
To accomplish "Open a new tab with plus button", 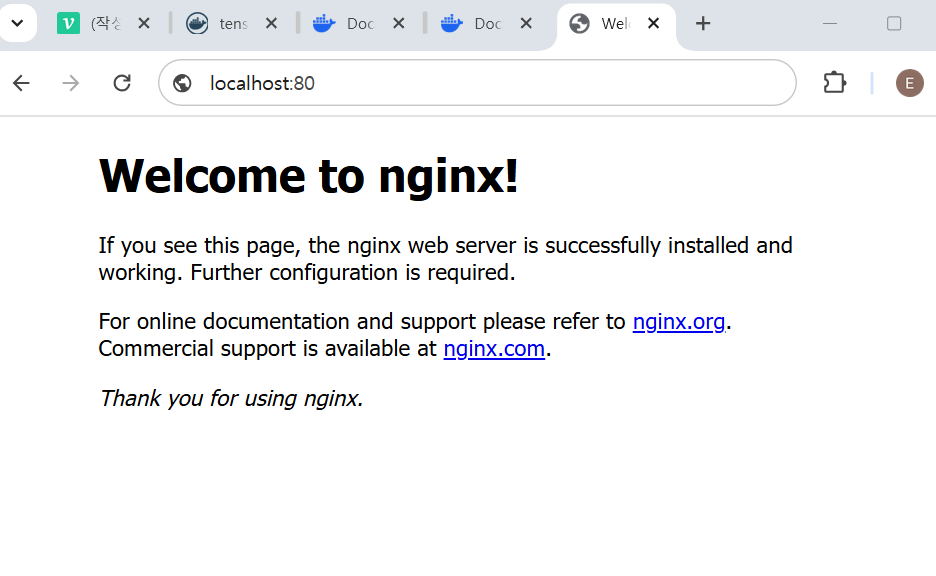I will 703,23.
